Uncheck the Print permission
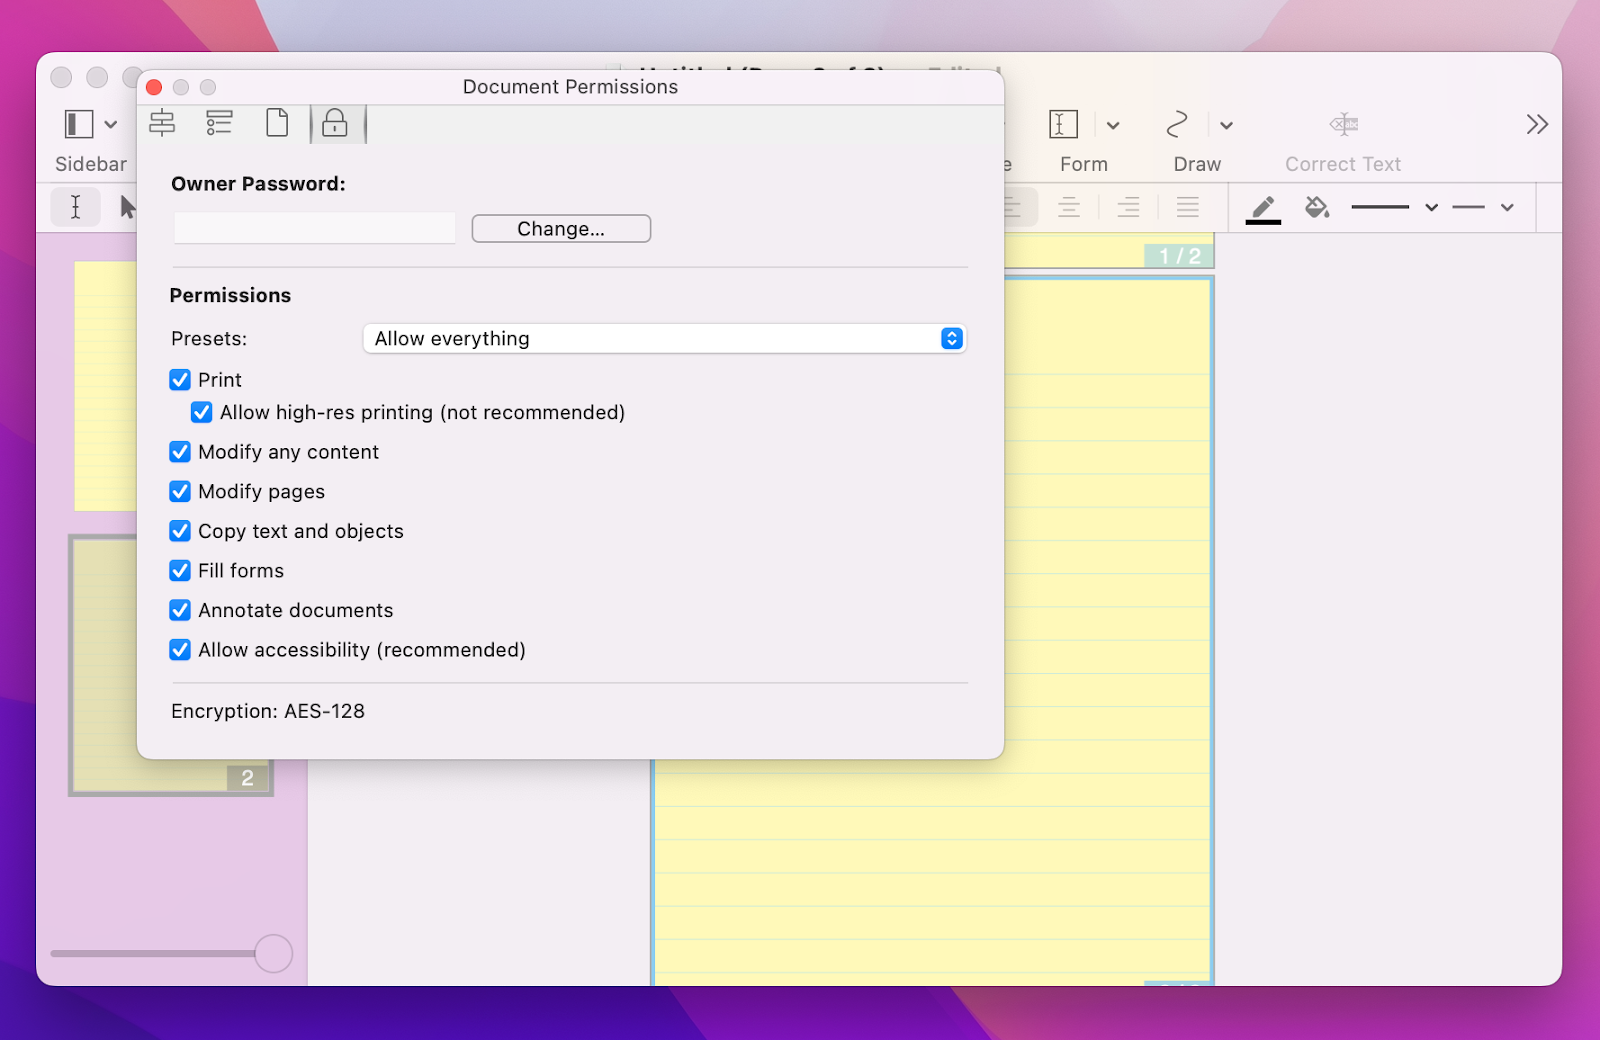1600x1040 pixels. [x=180, y=380]
